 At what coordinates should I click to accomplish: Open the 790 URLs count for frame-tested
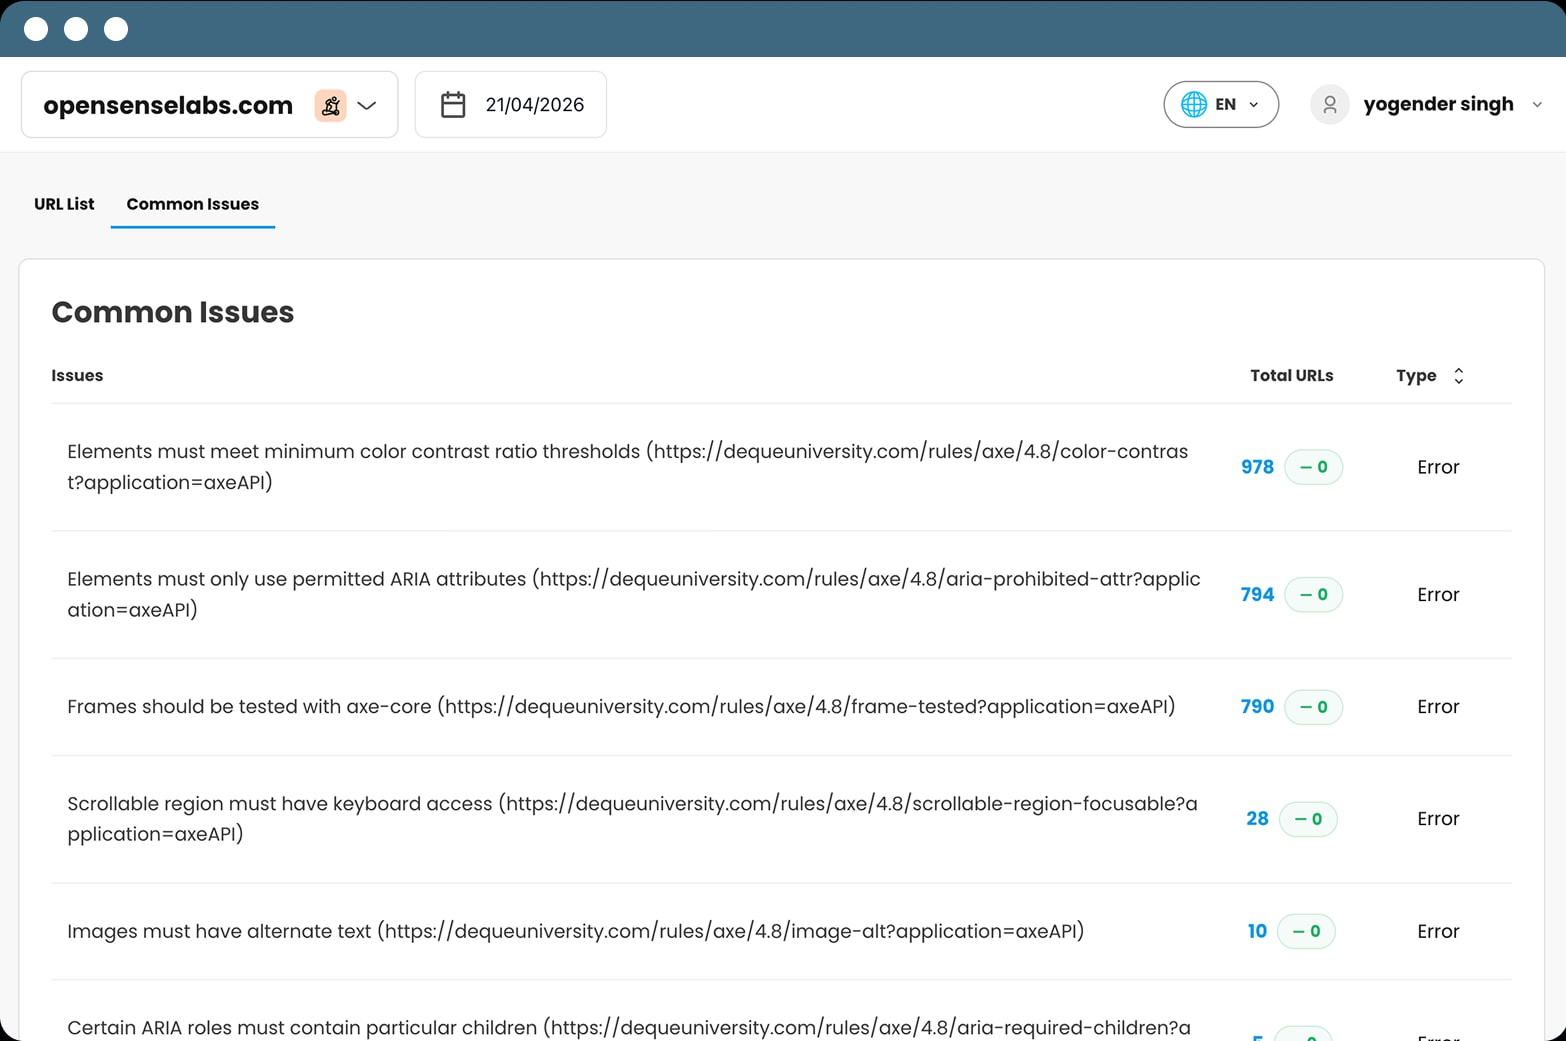1257,706
